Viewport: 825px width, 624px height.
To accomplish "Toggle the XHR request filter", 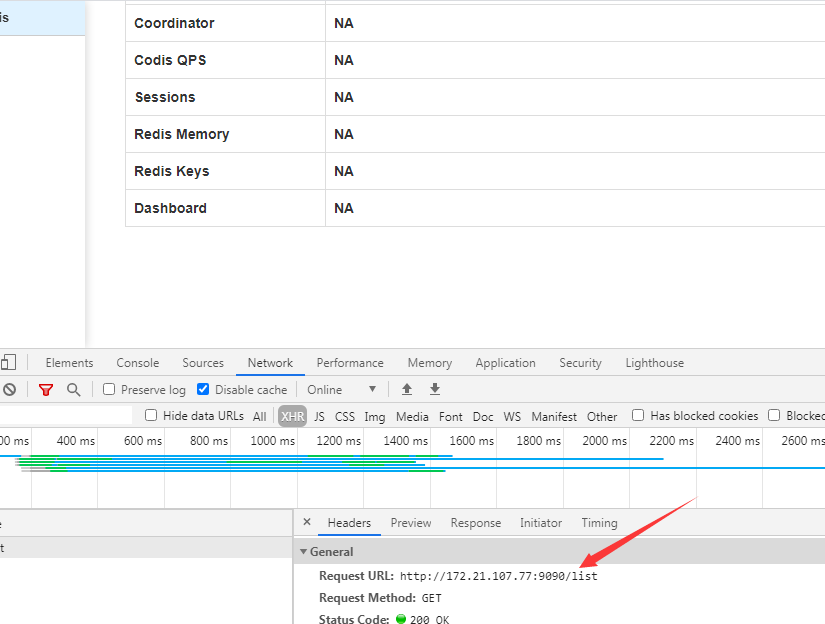I will pyautogui.click(x=293, y=417).
